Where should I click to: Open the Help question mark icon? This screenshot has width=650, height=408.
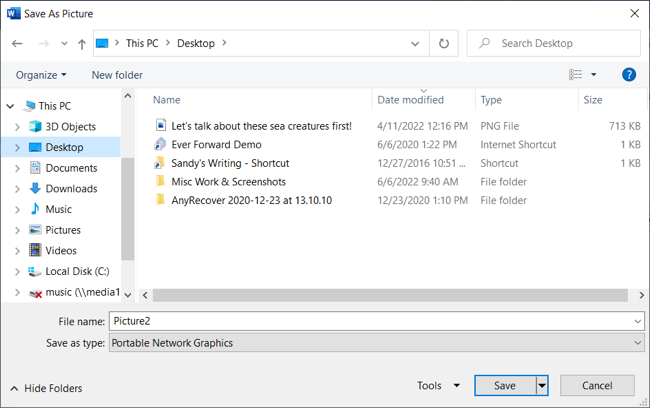coord(629,75)
